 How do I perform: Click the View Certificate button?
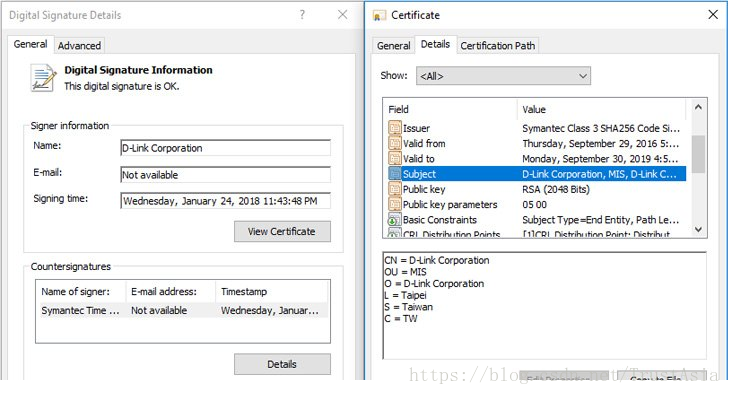tap(282, 232)
